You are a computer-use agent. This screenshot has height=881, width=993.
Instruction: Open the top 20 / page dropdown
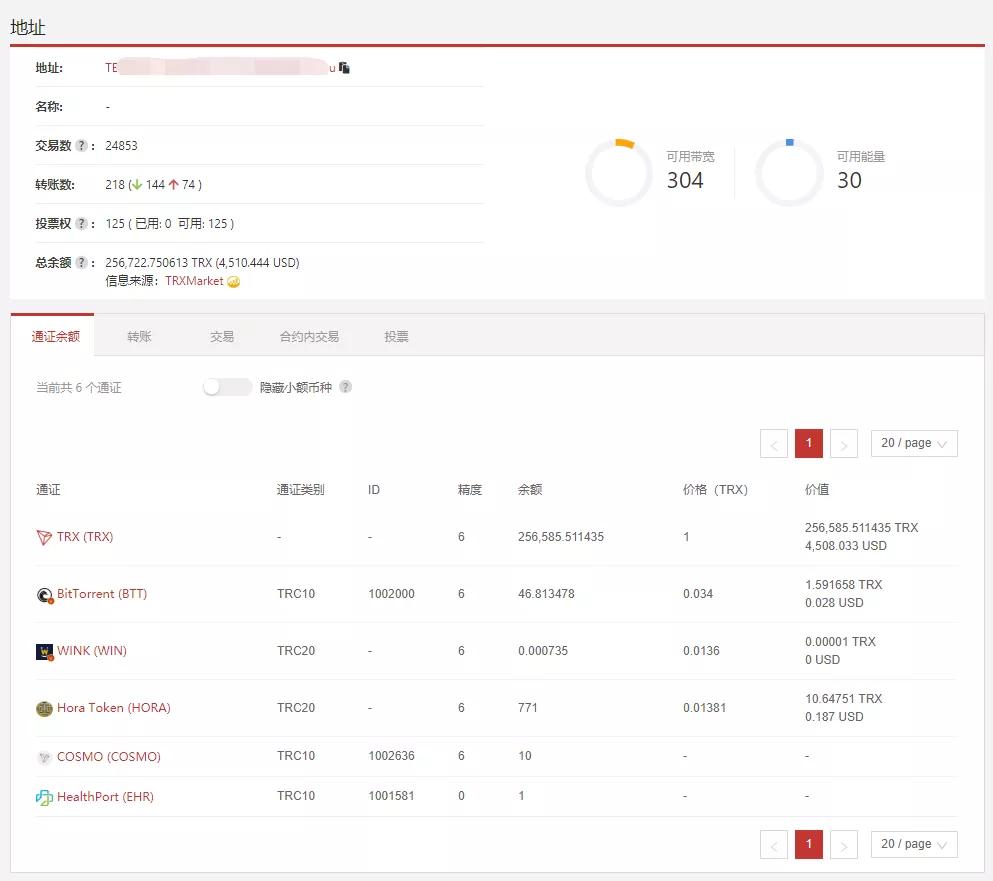914,443
